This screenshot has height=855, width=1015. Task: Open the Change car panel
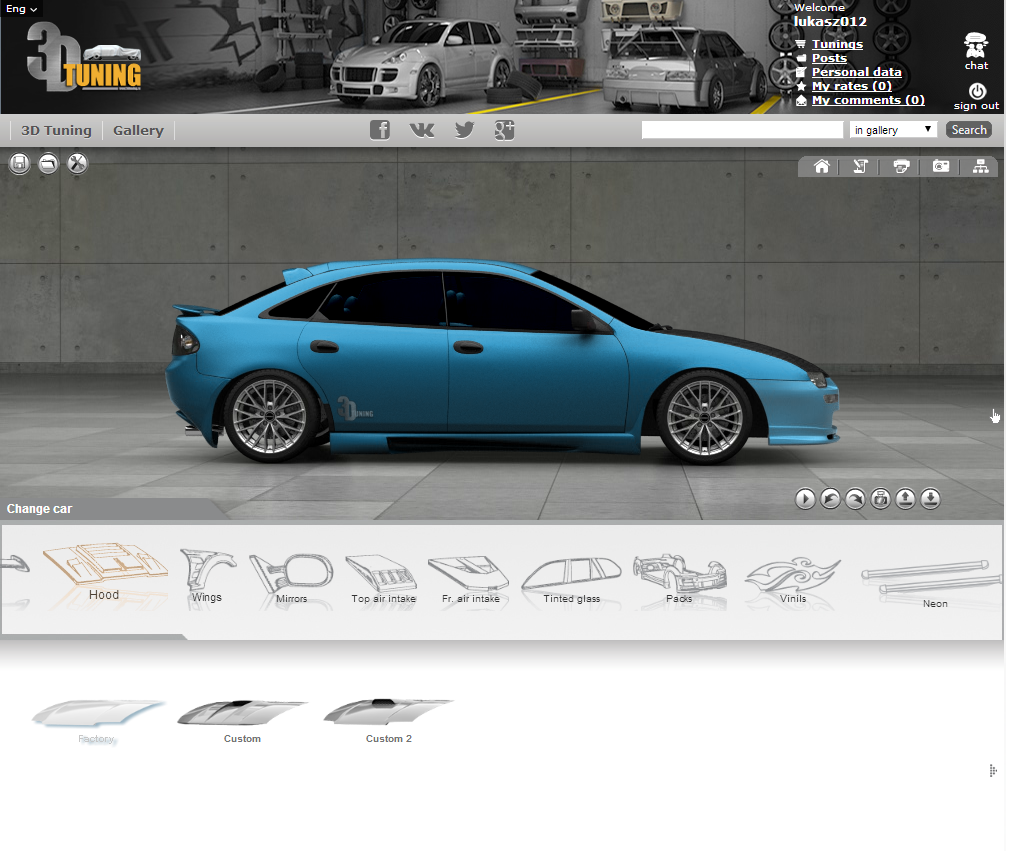tap(40, 509)
